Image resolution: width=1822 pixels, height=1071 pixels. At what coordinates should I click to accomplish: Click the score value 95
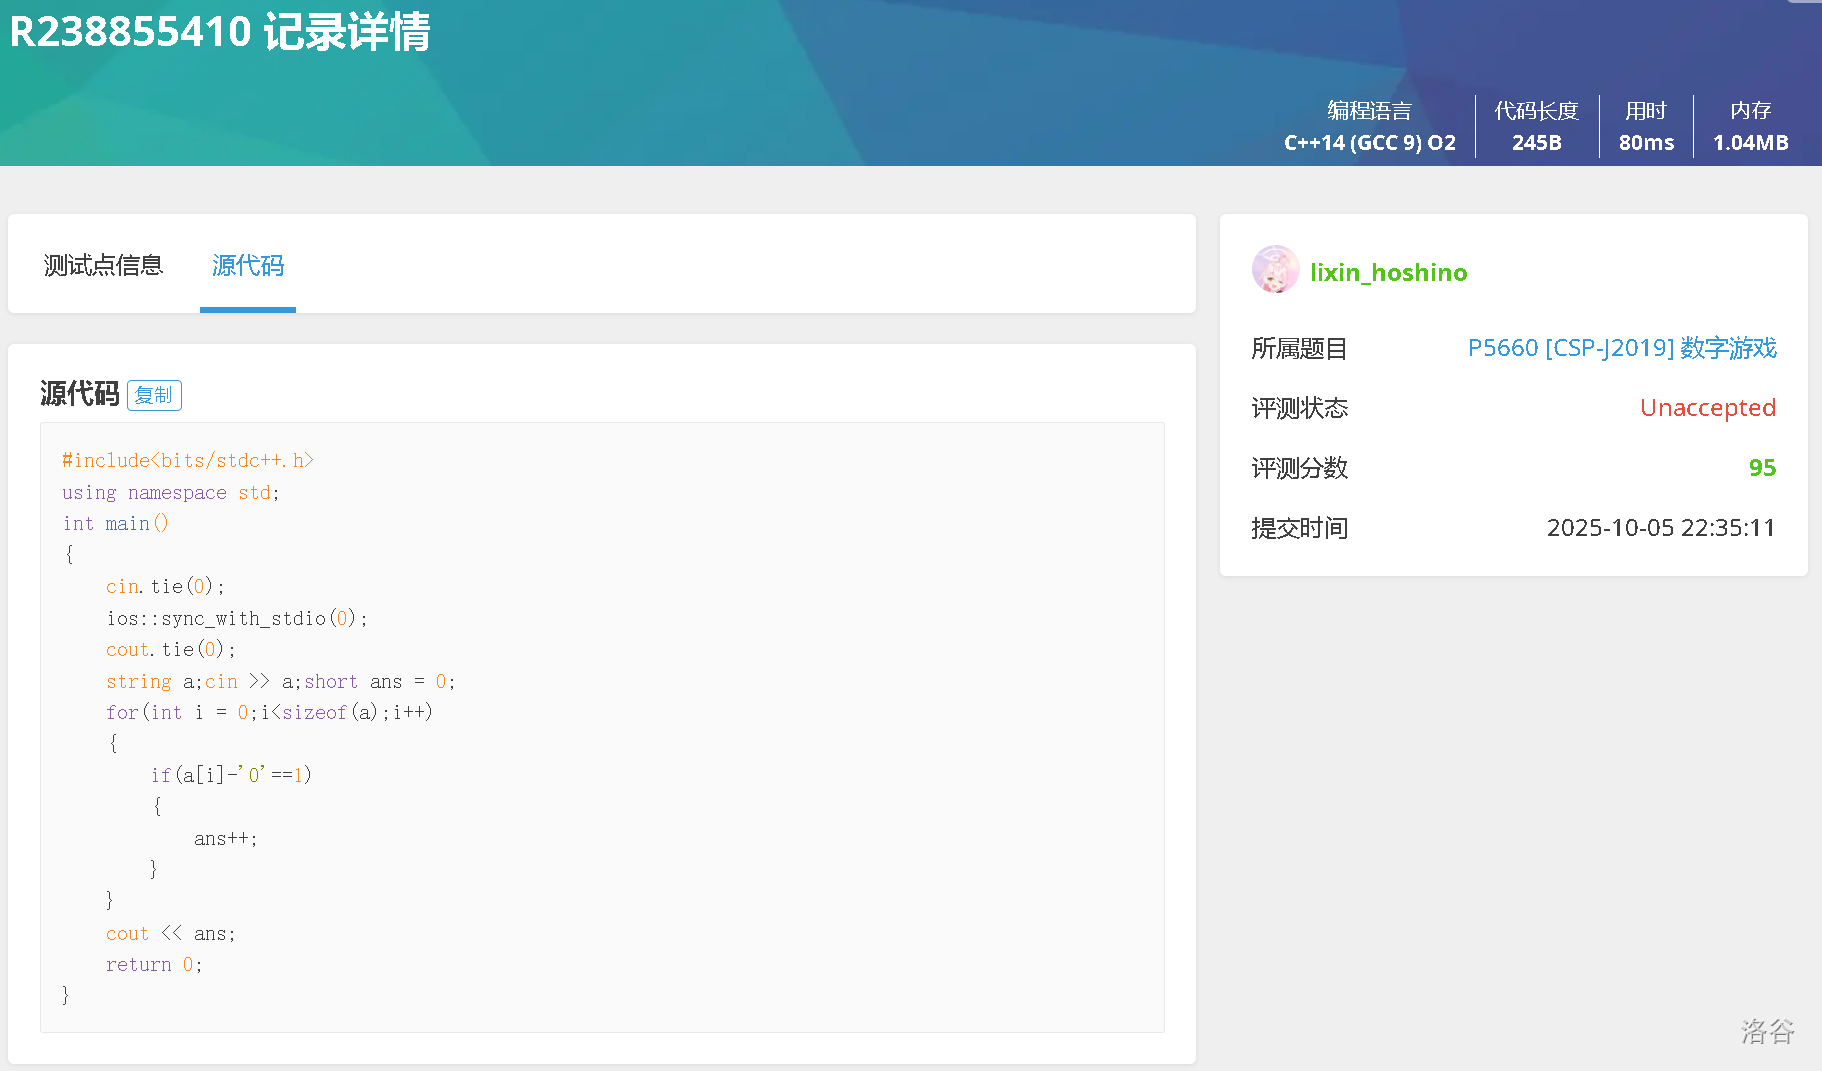(1762, 468)
